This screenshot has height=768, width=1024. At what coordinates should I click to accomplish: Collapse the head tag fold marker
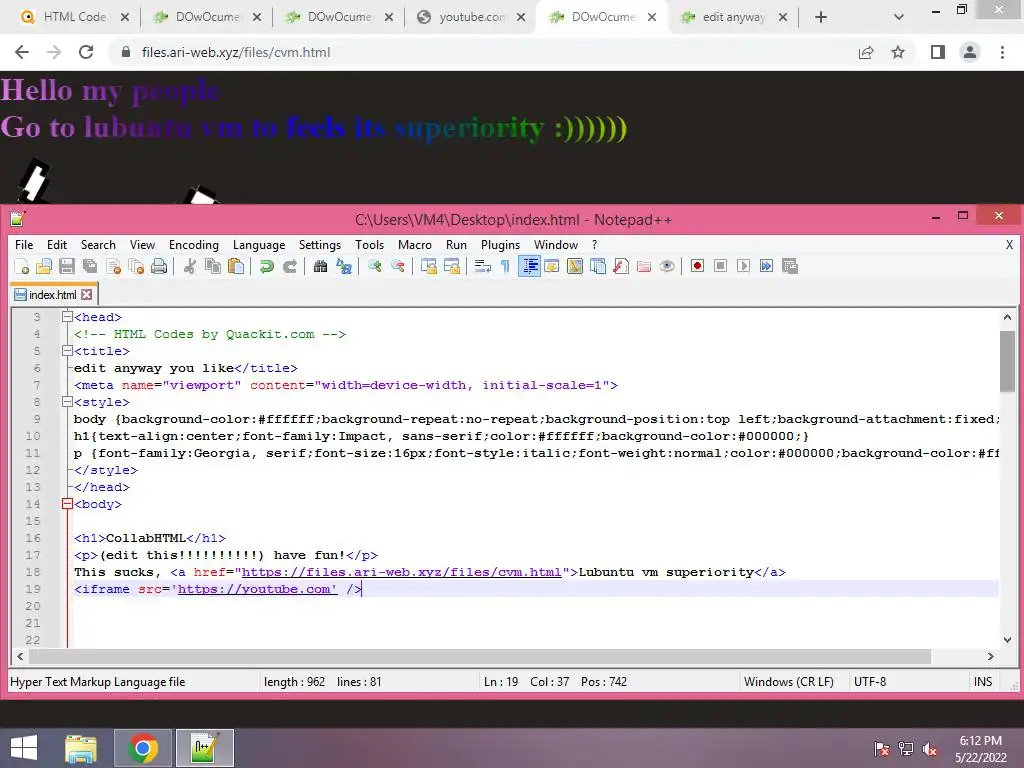point(67,317)
